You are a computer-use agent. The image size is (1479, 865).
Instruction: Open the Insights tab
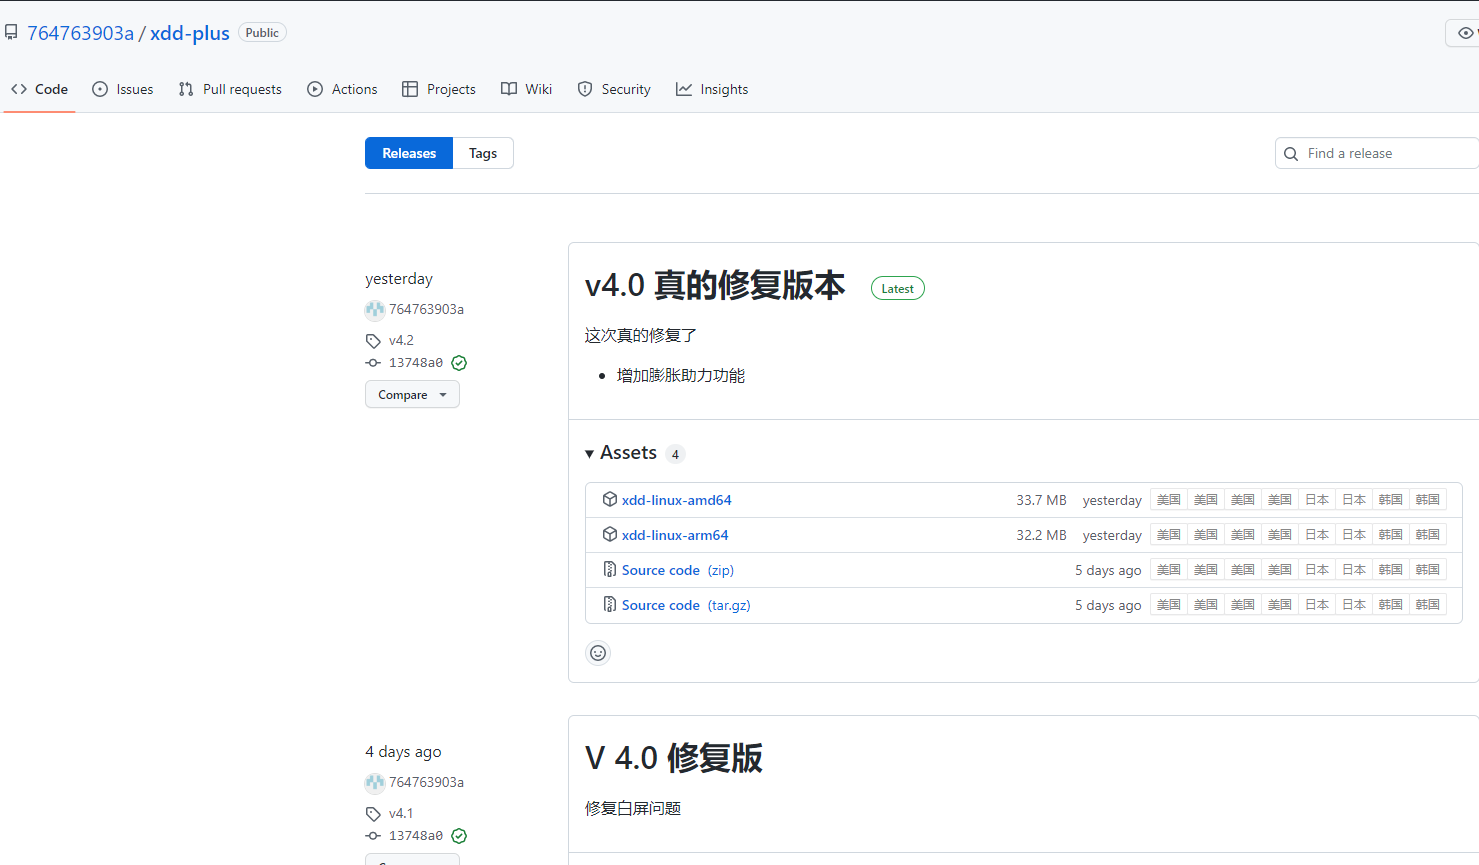pos(712,89)
